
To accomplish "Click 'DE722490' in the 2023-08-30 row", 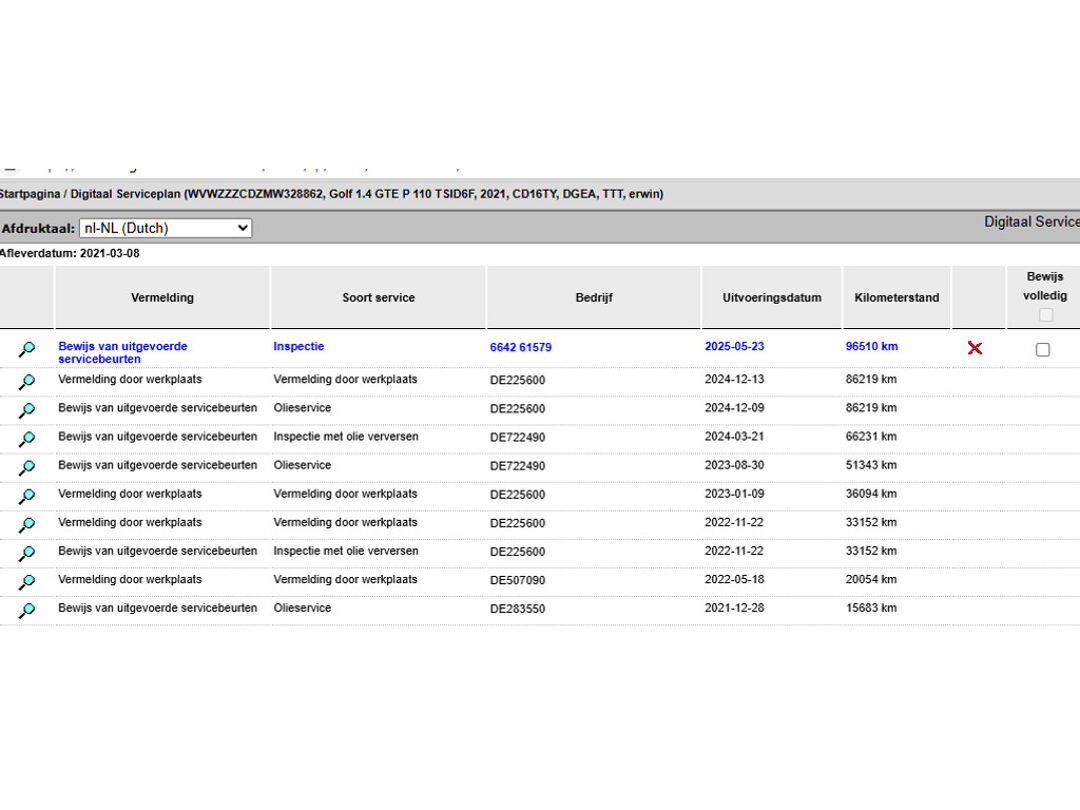I will click(517, 466).
